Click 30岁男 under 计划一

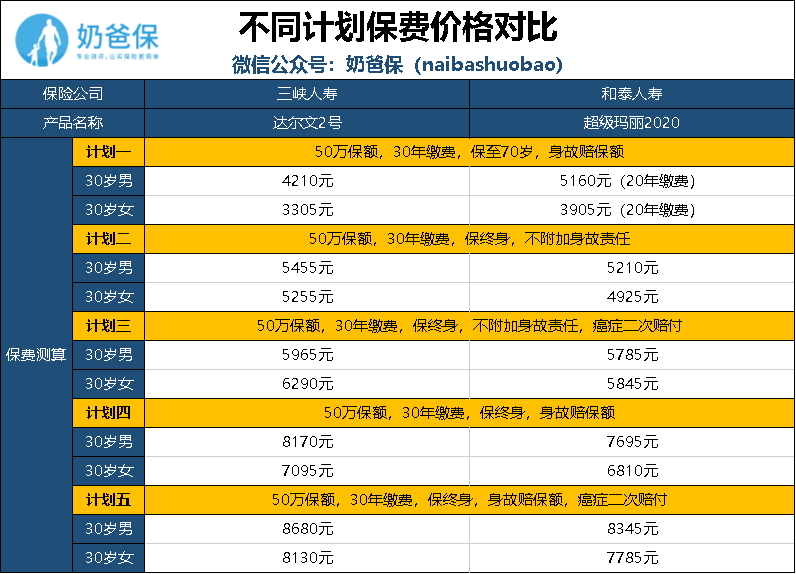109,181
